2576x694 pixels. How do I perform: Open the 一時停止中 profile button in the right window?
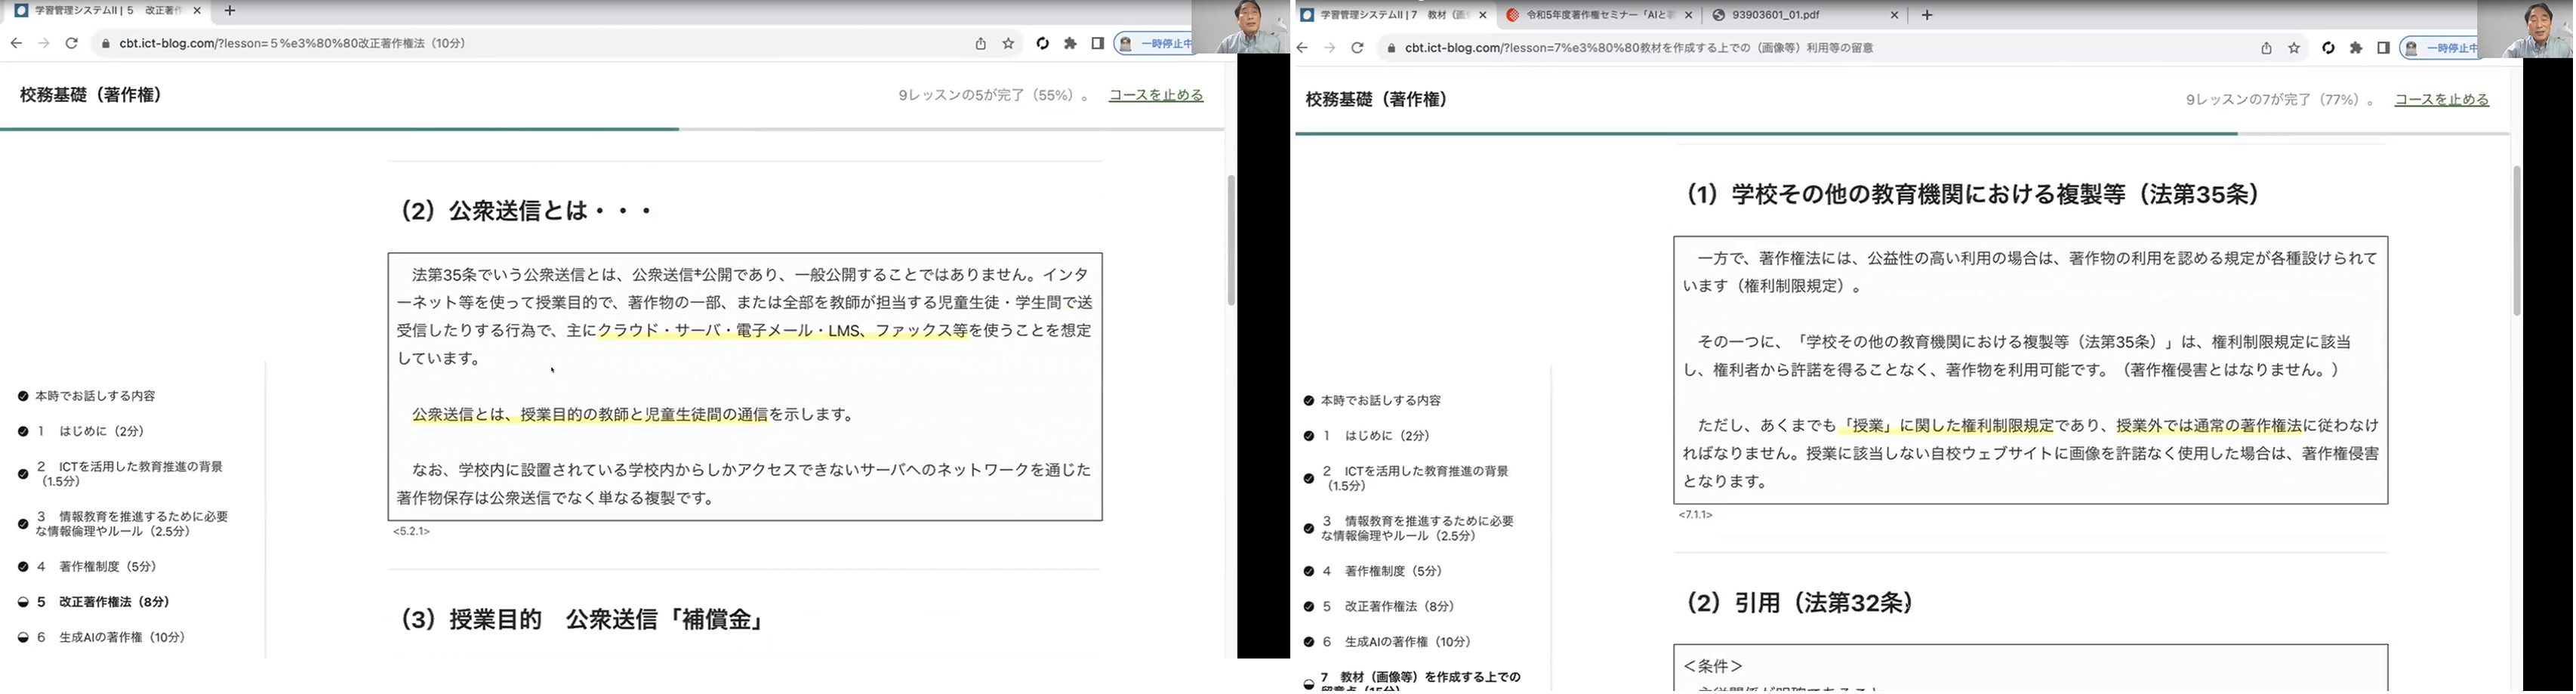pyautogui.click(x=2440, y=48)
